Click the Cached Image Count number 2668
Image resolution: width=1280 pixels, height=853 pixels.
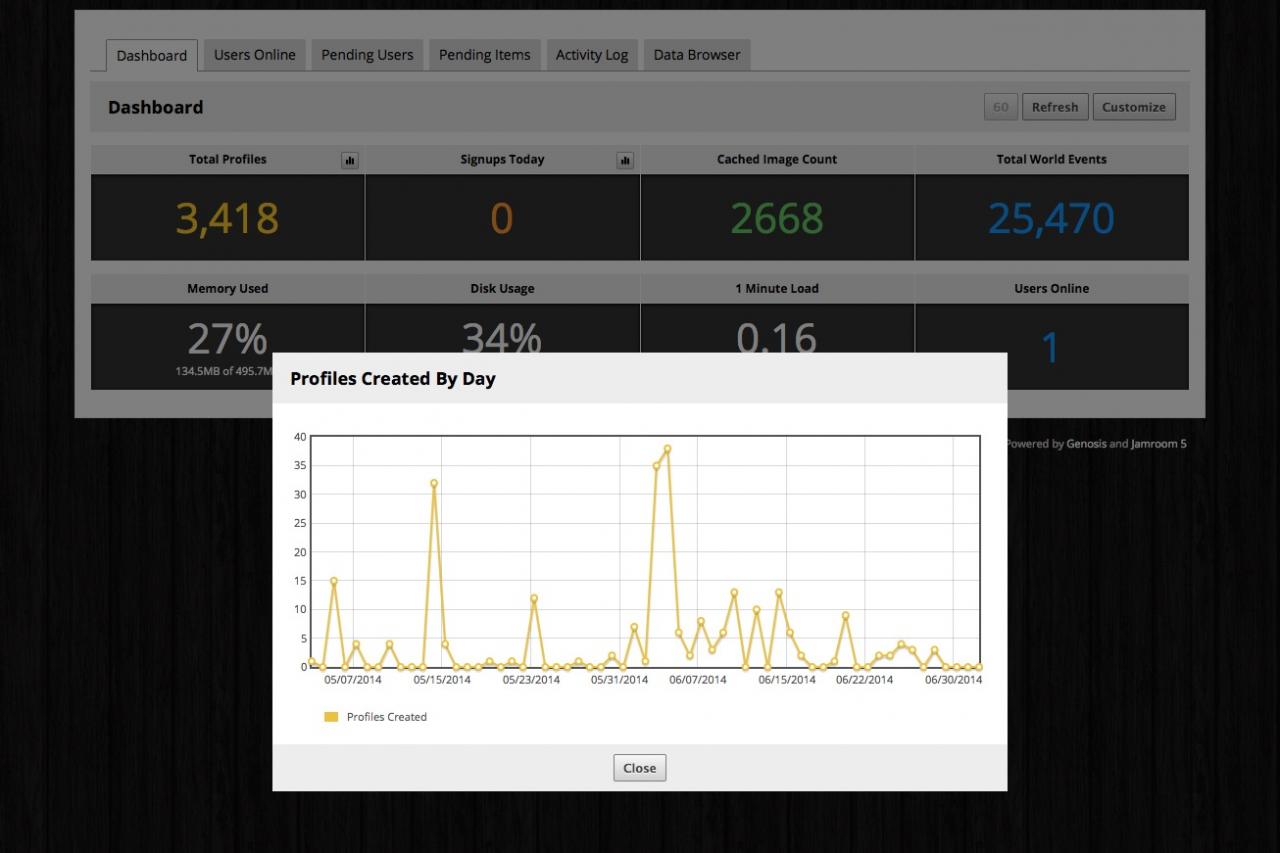click(777, 218)
